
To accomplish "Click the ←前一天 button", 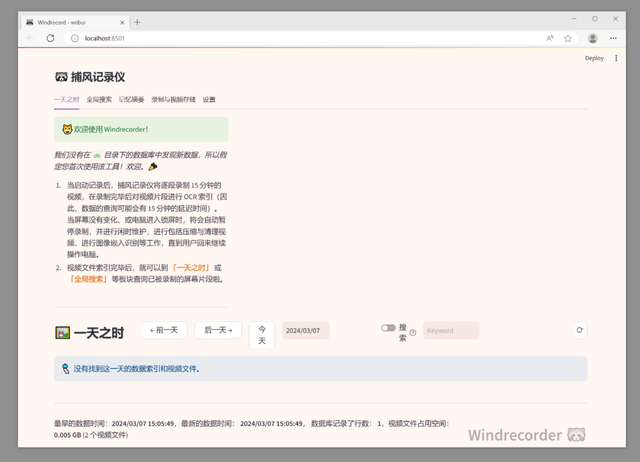I will [164, 330].
